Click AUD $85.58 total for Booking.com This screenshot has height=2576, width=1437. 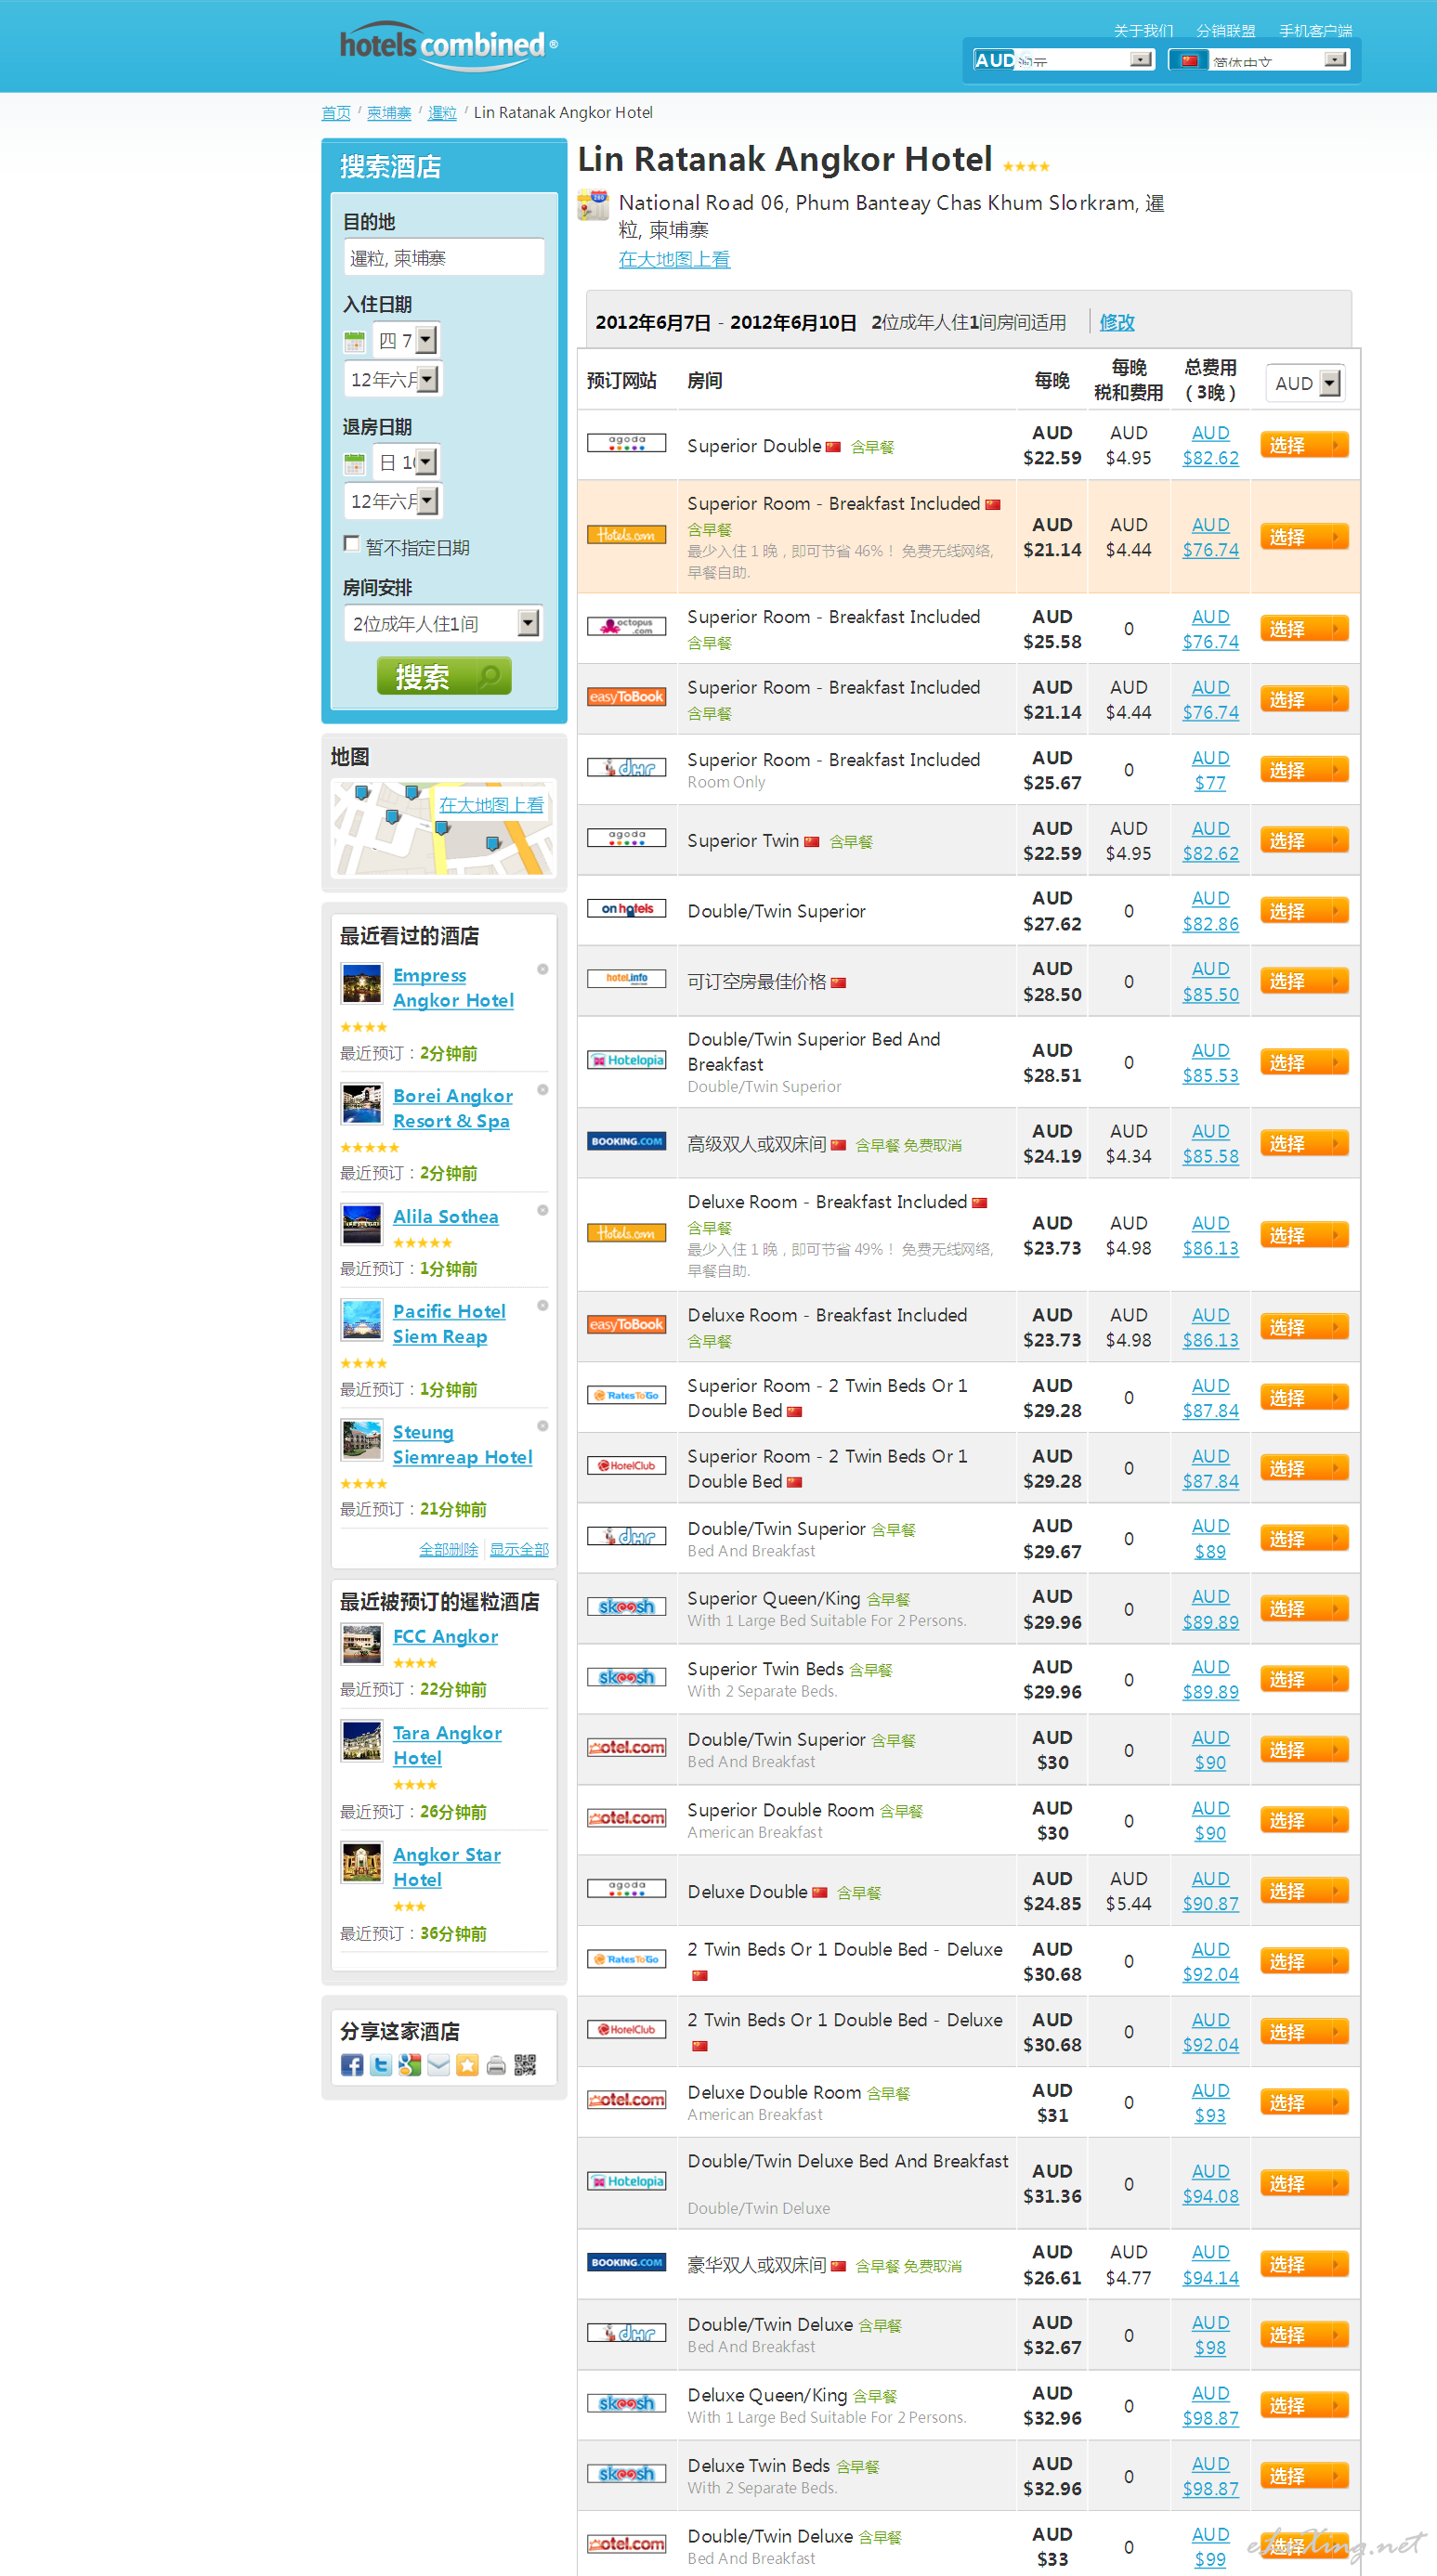pos(1210,1143)
